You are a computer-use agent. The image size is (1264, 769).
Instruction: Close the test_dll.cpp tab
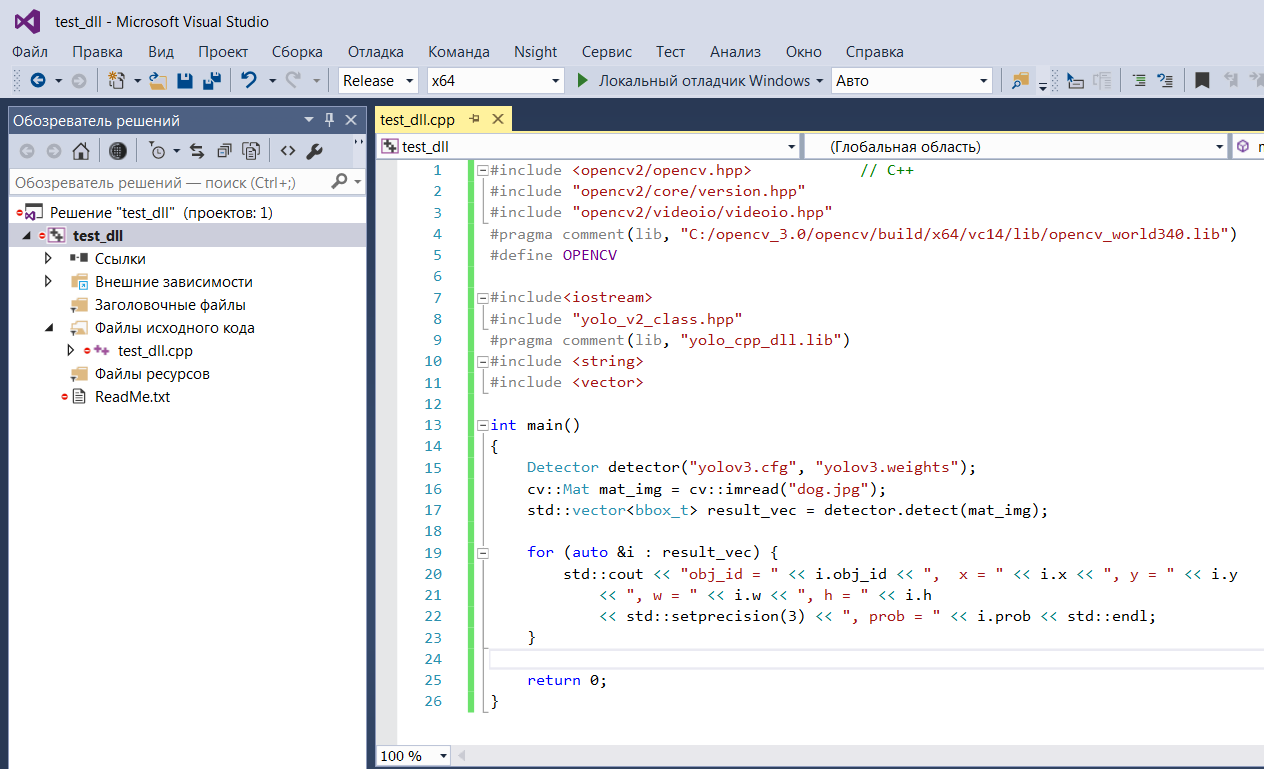pyautogui.click(x=497, y=119)
